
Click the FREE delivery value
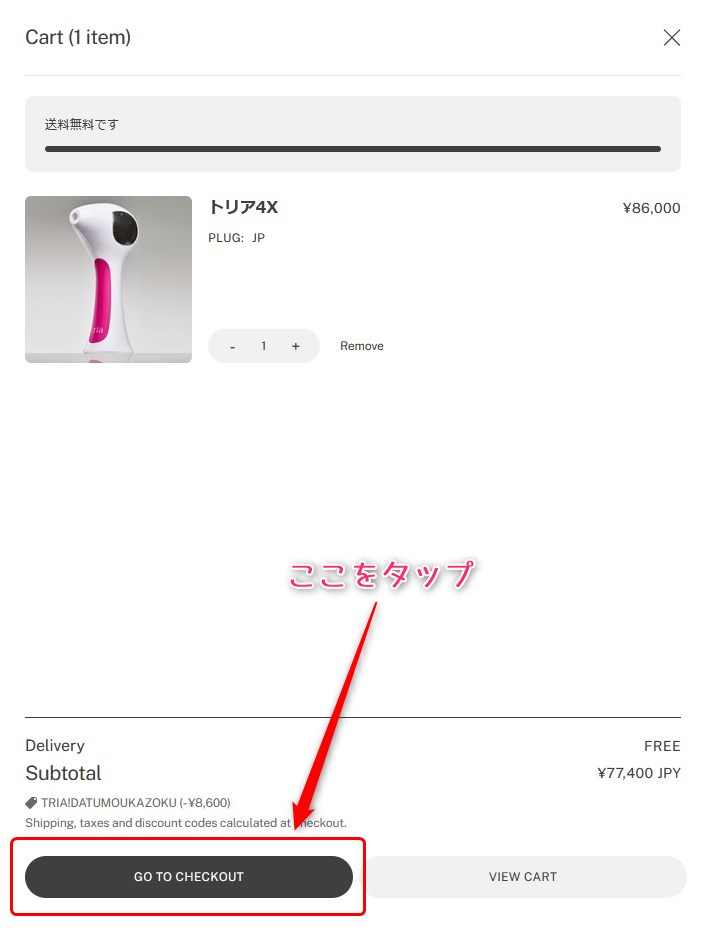pyautogui.click(x=662, y=746)
